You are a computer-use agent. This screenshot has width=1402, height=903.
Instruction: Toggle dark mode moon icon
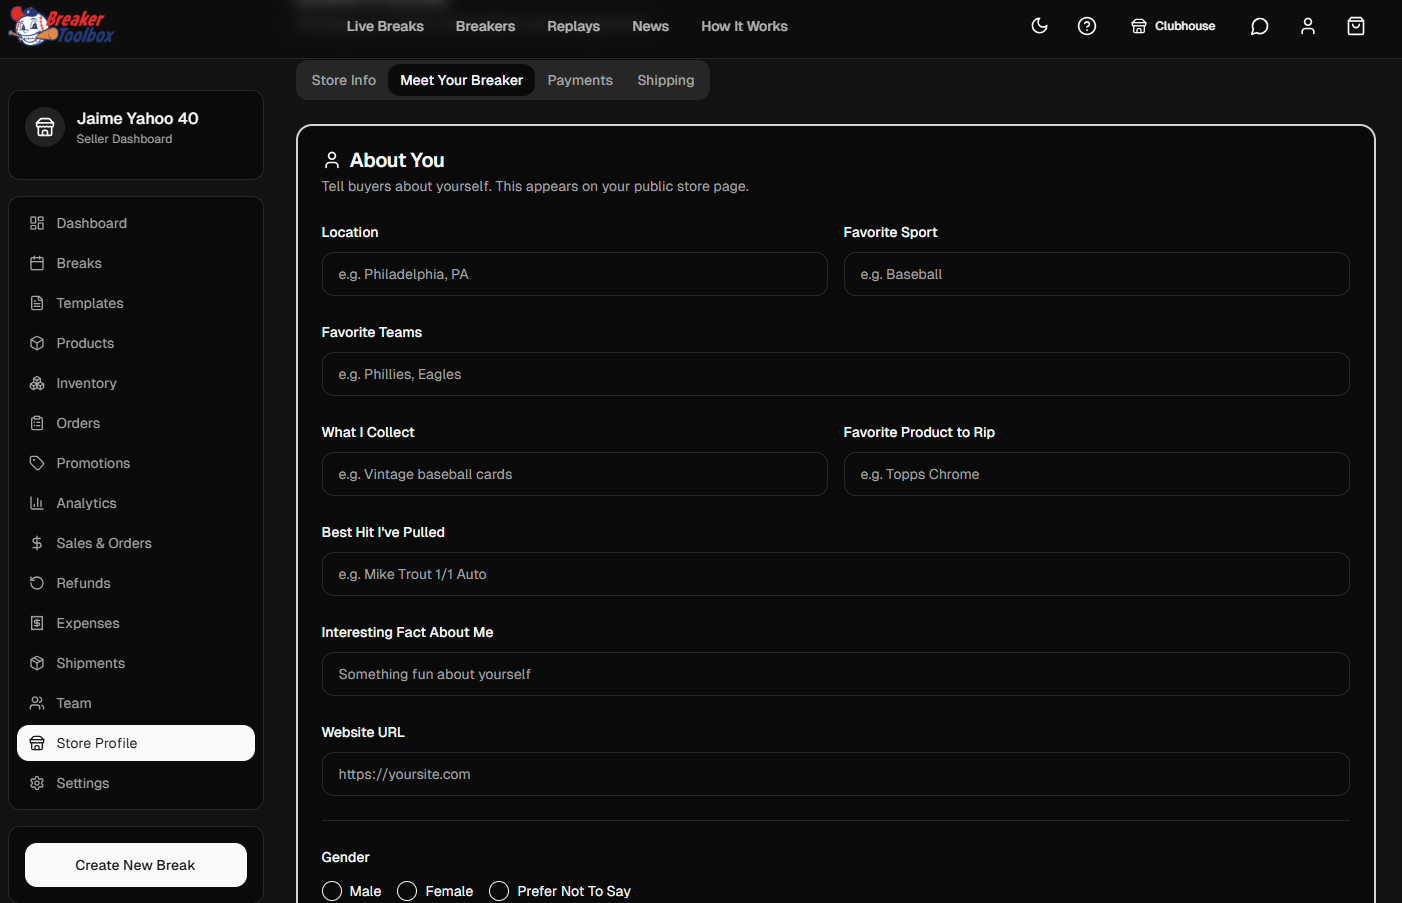(1040, 26)
